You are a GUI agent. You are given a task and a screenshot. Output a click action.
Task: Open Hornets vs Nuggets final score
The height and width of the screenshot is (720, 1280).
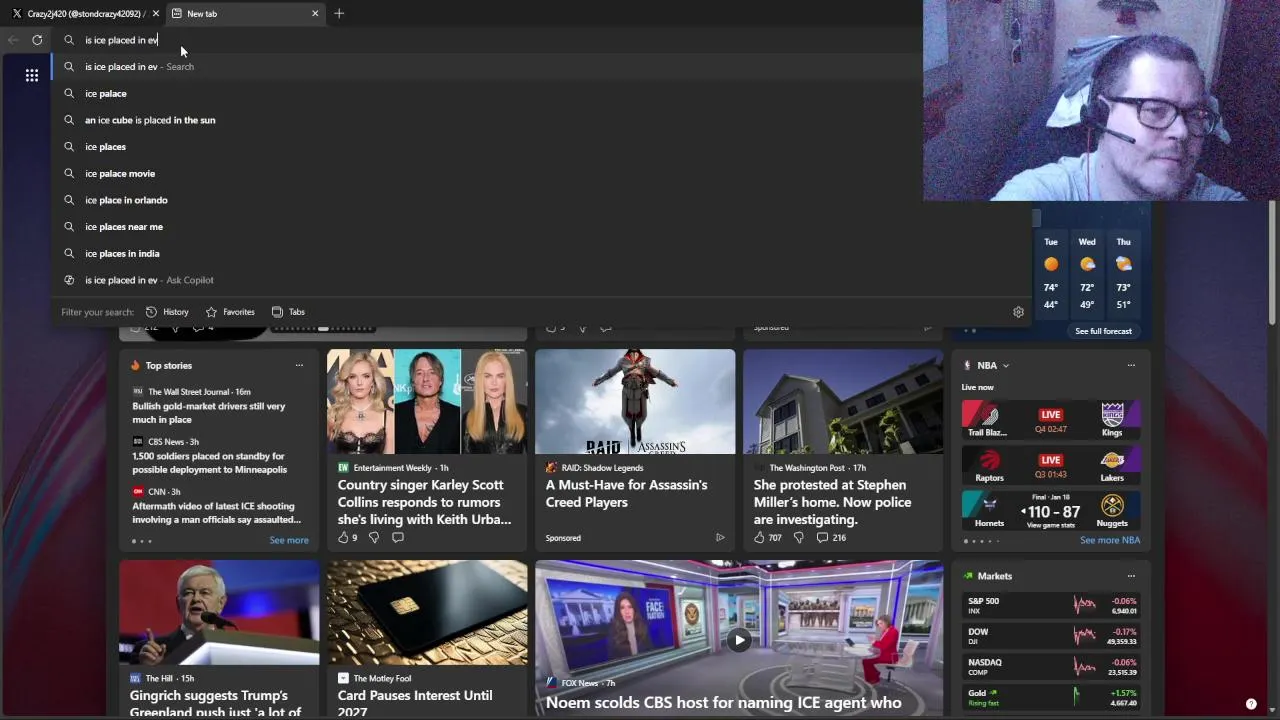tap(1050, 511)
